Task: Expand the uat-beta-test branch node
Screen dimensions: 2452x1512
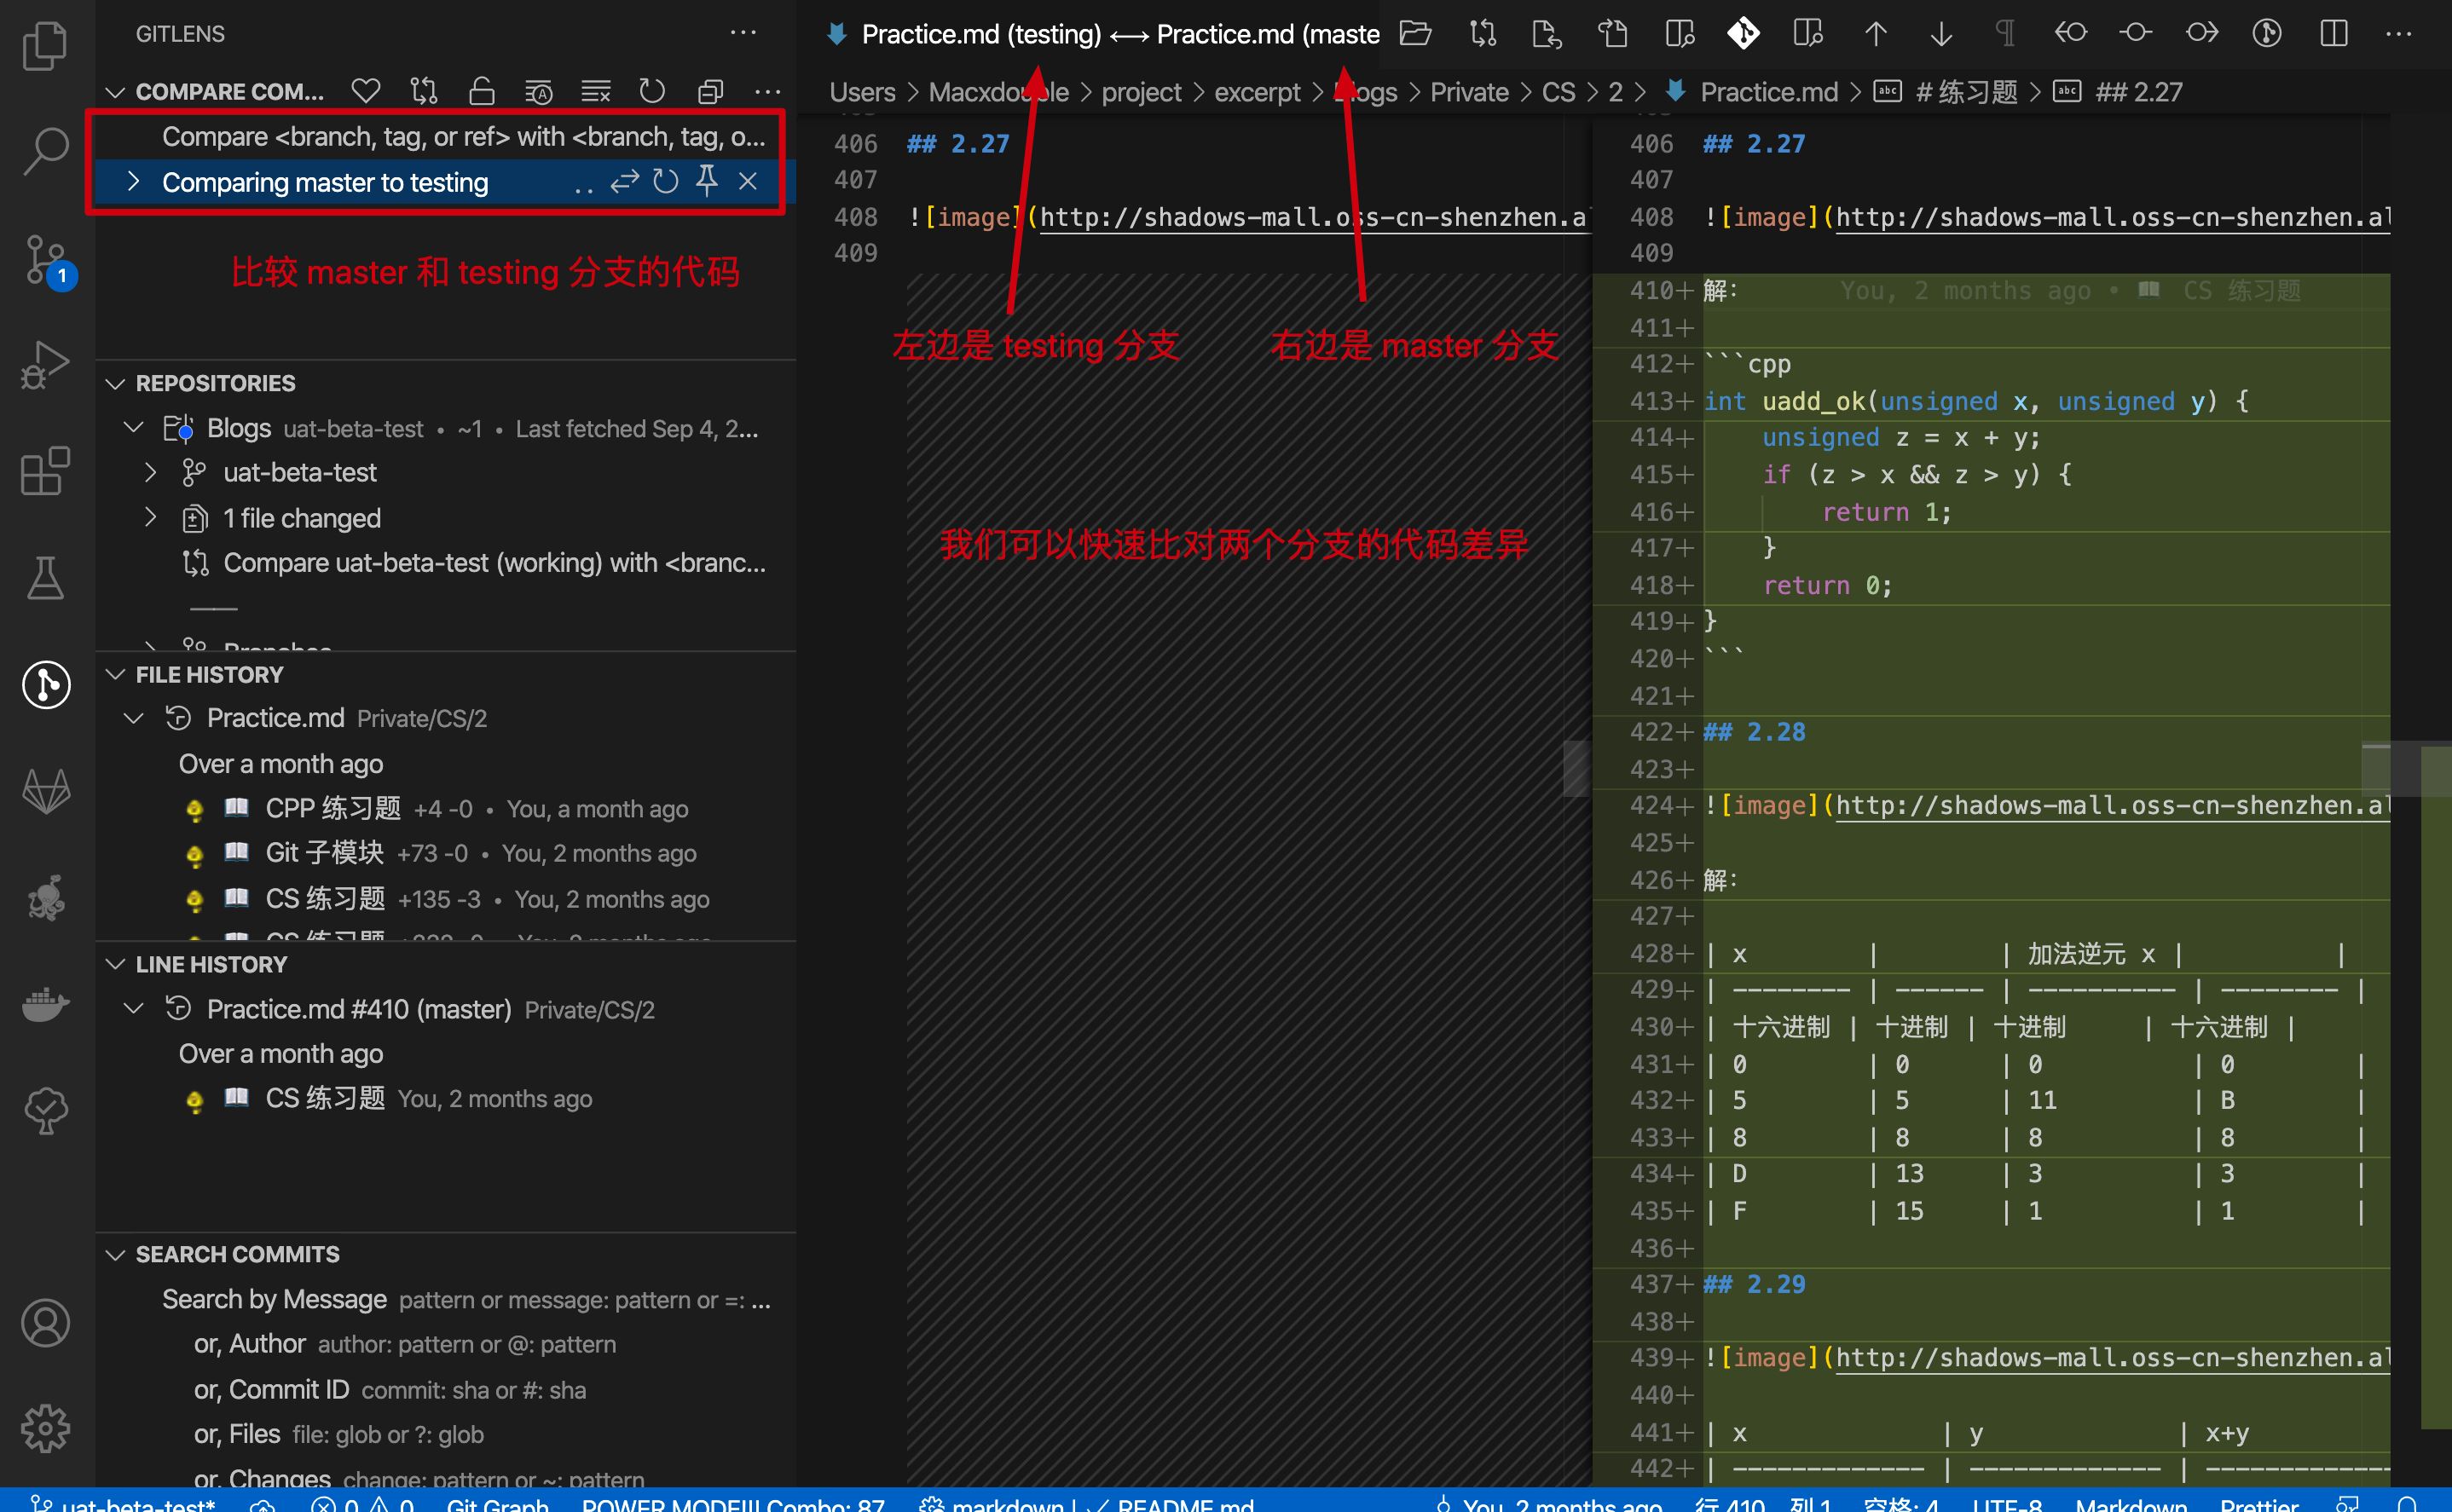Action: pos(150,472)
